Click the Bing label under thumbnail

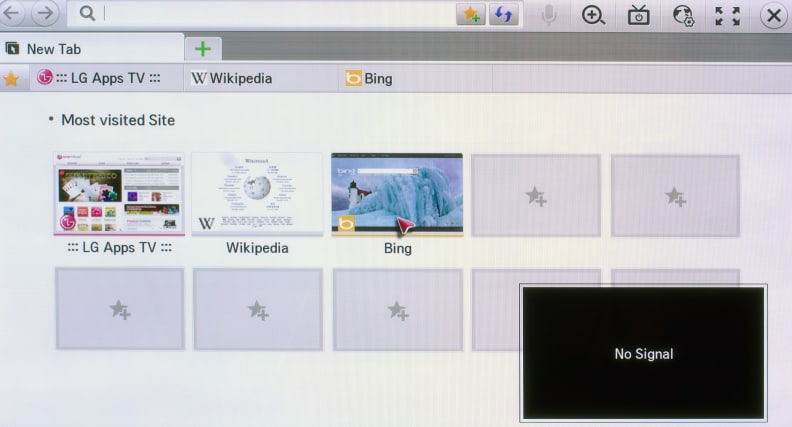point(398,248)
